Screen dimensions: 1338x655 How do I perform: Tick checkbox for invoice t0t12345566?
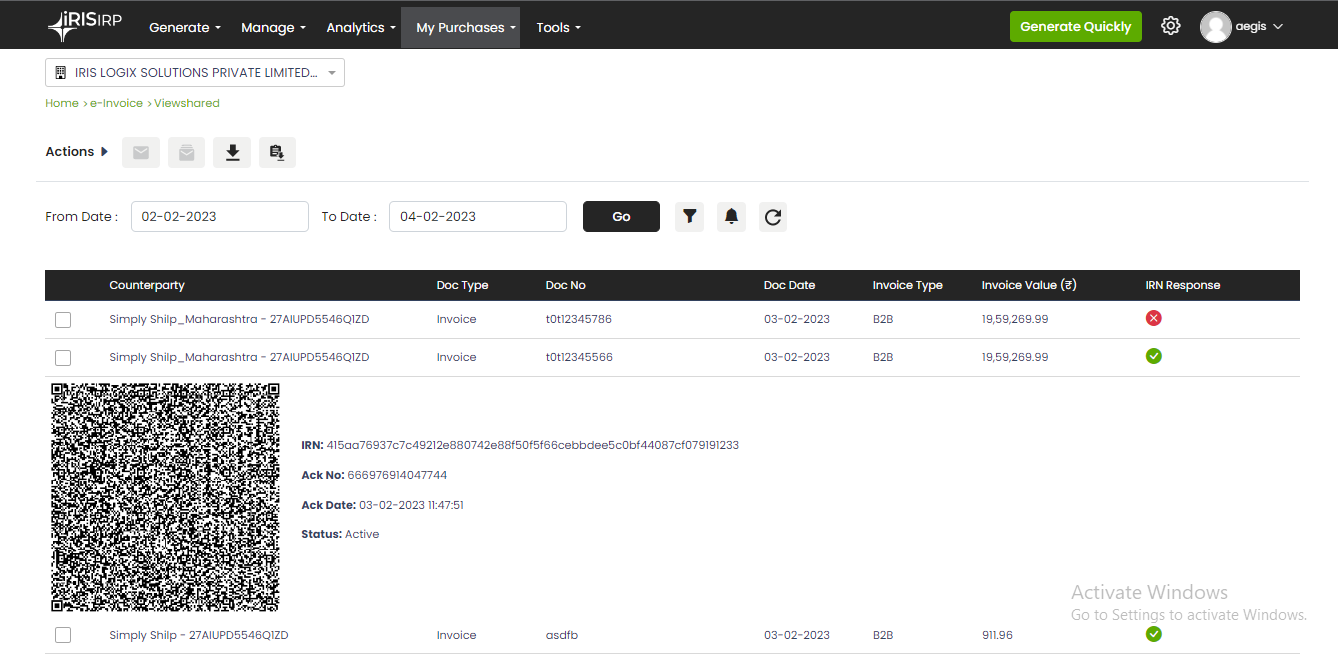pos(63,358)
